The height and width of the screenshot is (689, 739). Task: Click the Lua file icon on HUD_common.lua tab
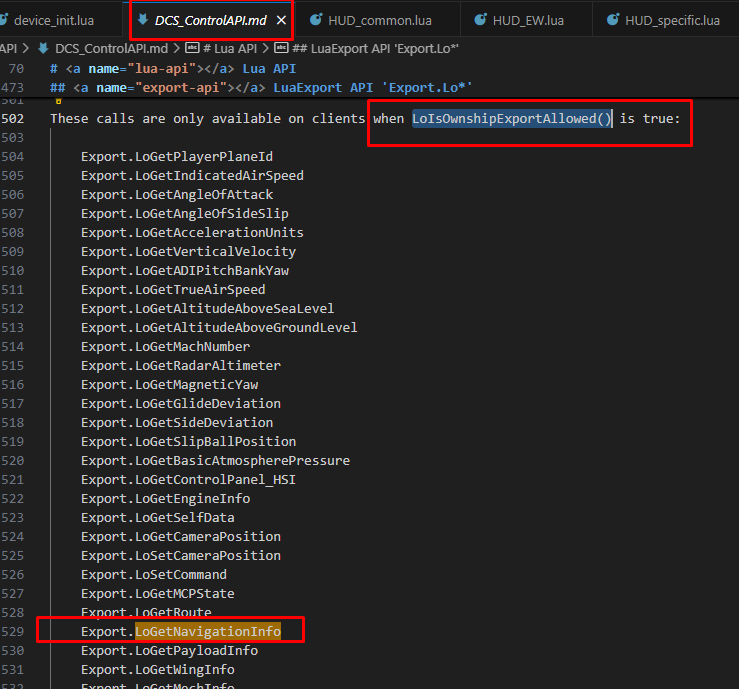(316, 20)
